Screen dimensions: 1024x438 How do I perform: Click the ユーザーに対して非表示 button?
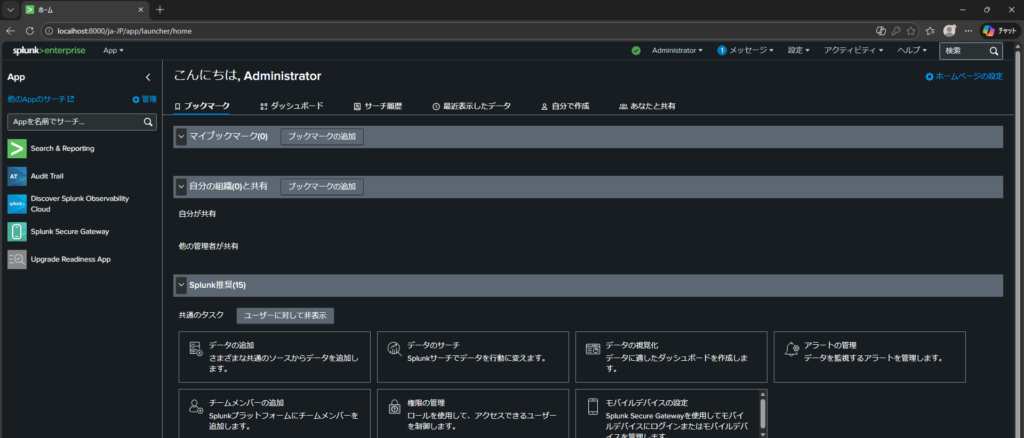(285, 315)
